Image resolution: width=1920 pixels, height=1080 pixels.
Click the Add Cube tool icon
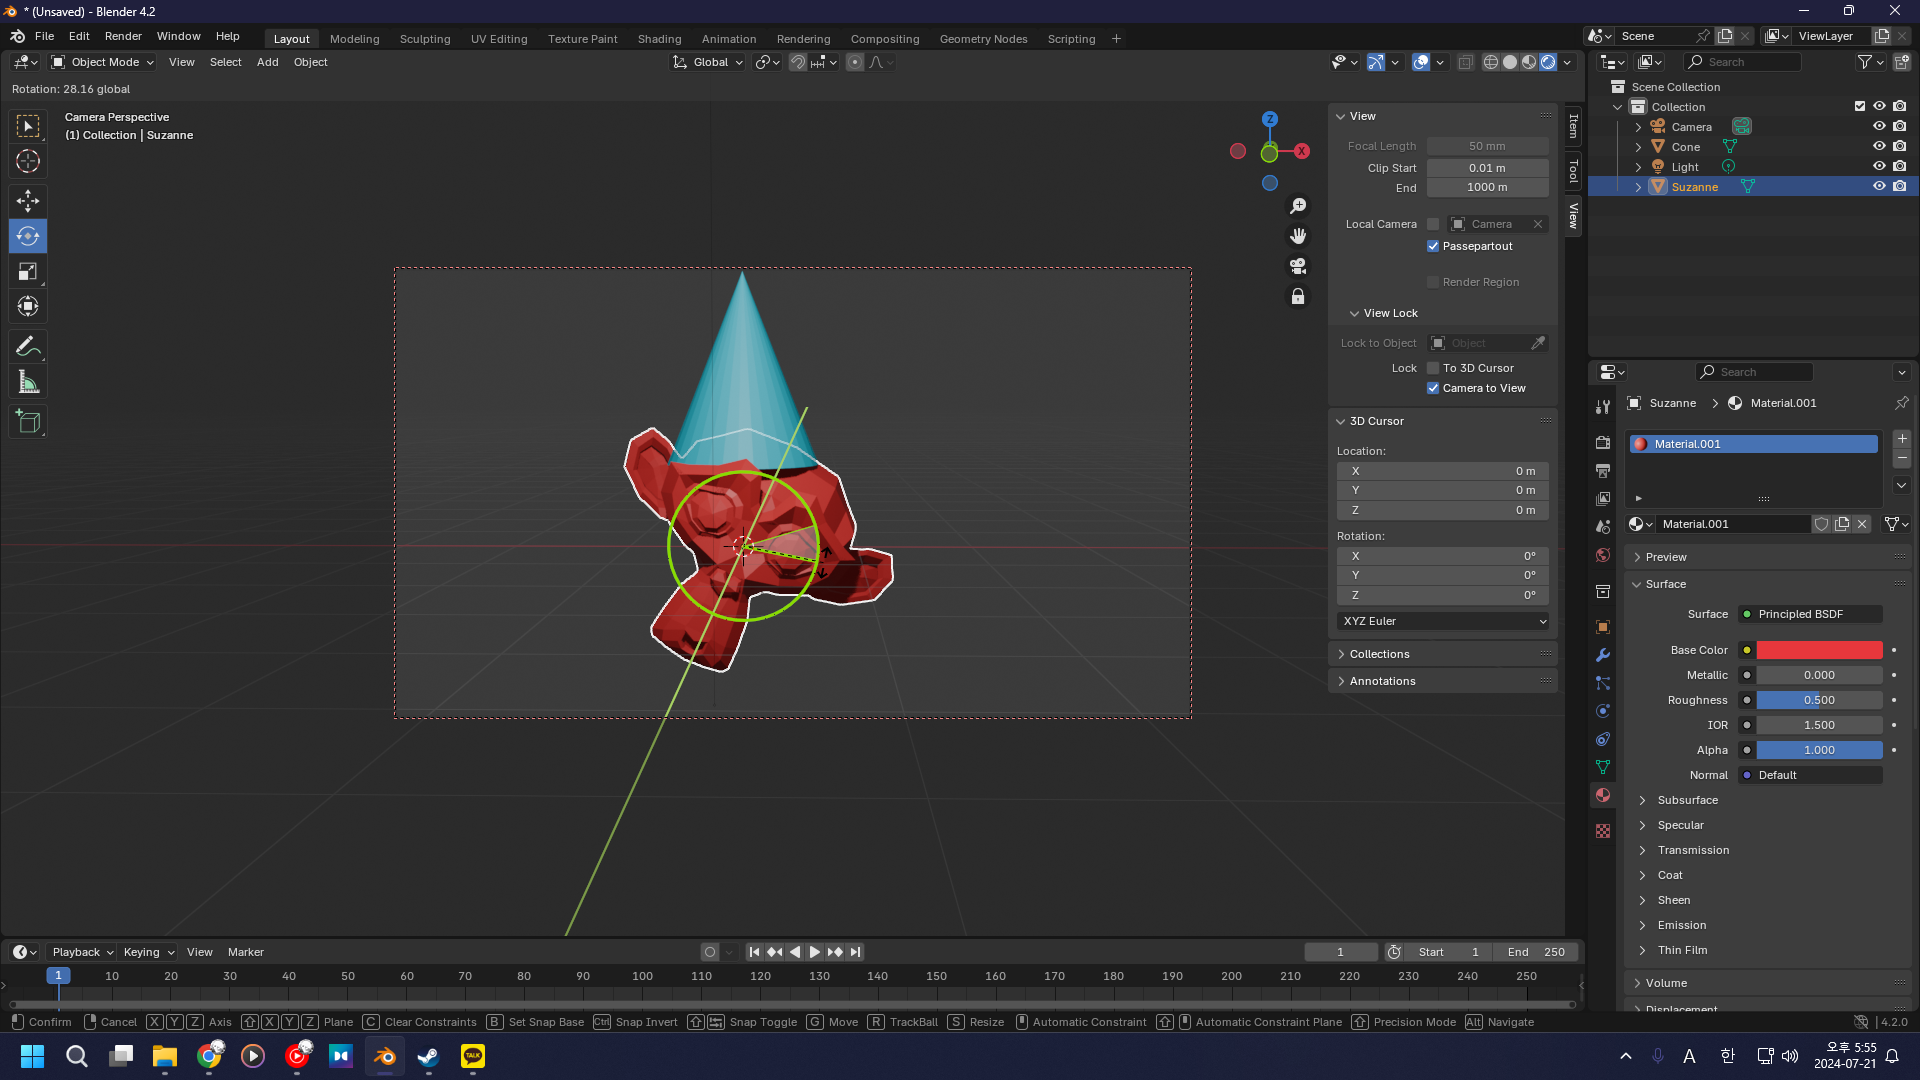coord(28,422)
